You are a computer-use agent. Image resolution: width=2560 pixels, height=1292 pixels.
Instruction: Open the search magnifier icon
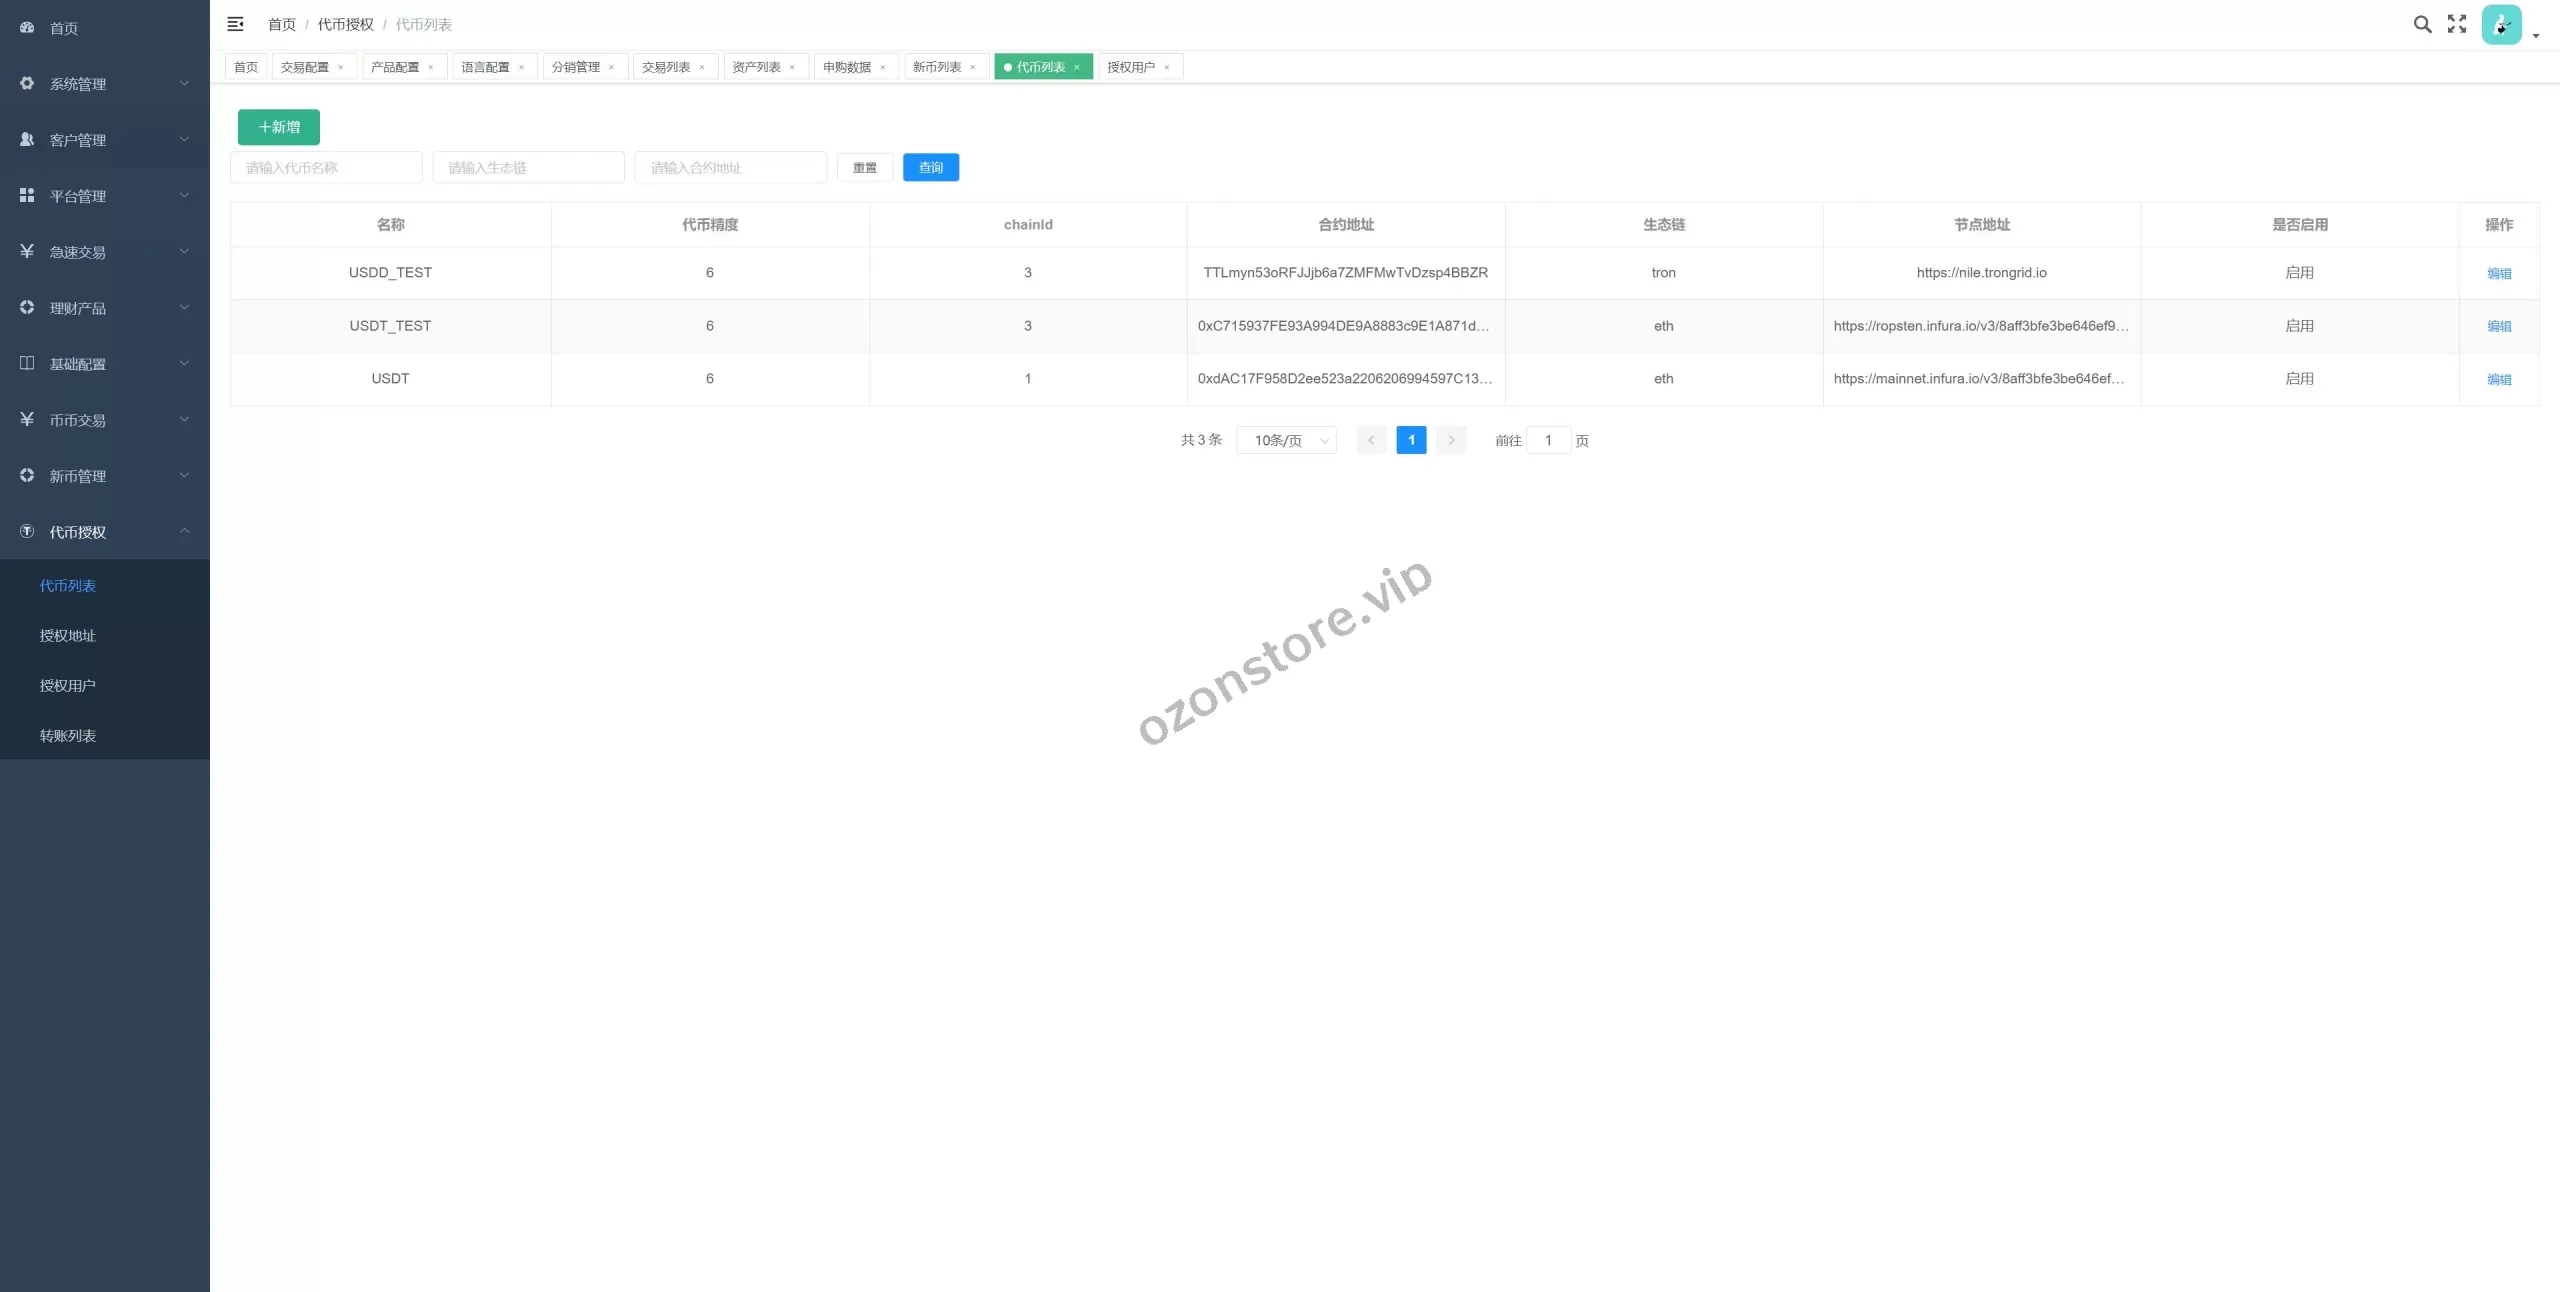2422,24
